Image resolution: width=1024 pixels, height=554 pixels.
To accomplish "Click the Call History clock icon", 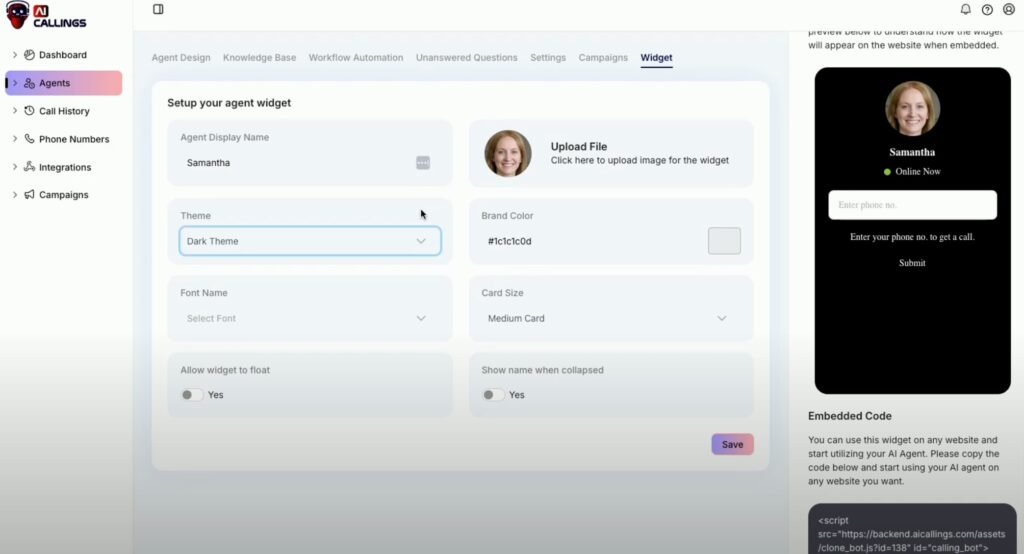I will (x=30, y=111).
